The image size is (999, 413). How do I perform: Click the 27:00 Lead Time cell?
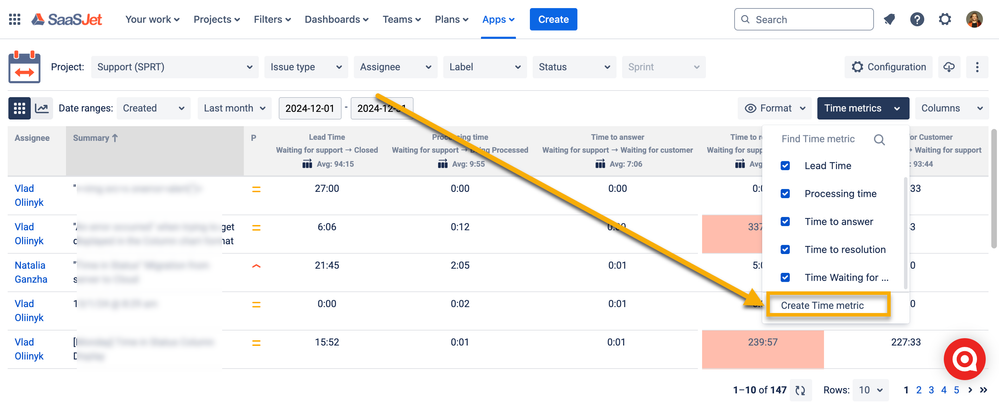(327, 189)
